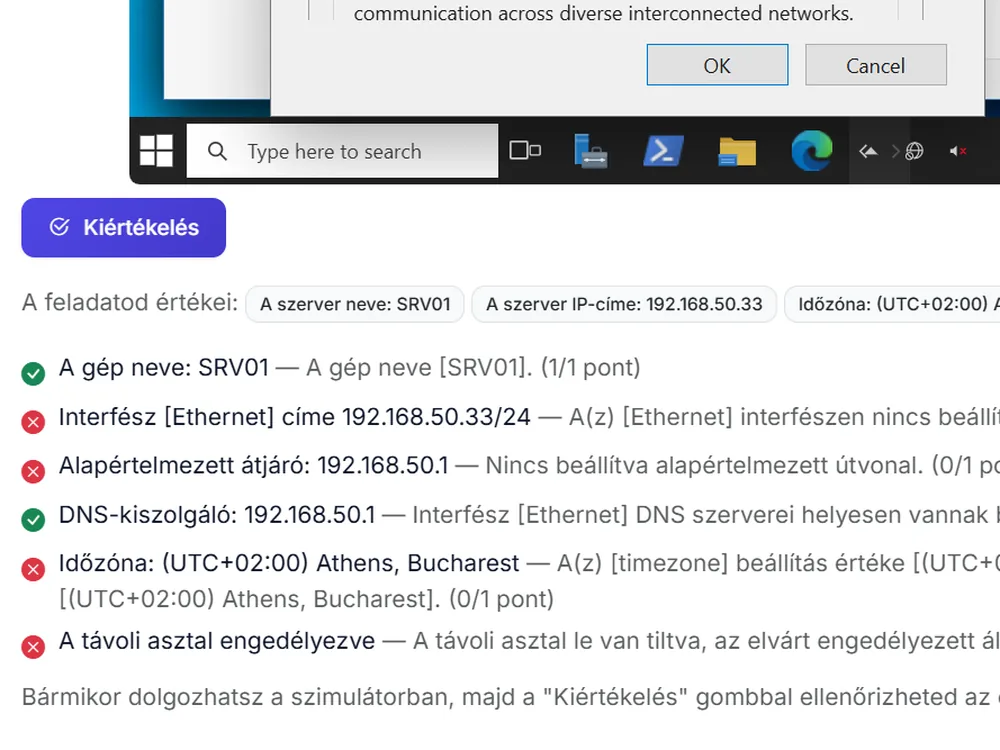
Task: Click 'Alapértelmezett átjáró: 192.168.50.1' text
Action: pos(253,466)
